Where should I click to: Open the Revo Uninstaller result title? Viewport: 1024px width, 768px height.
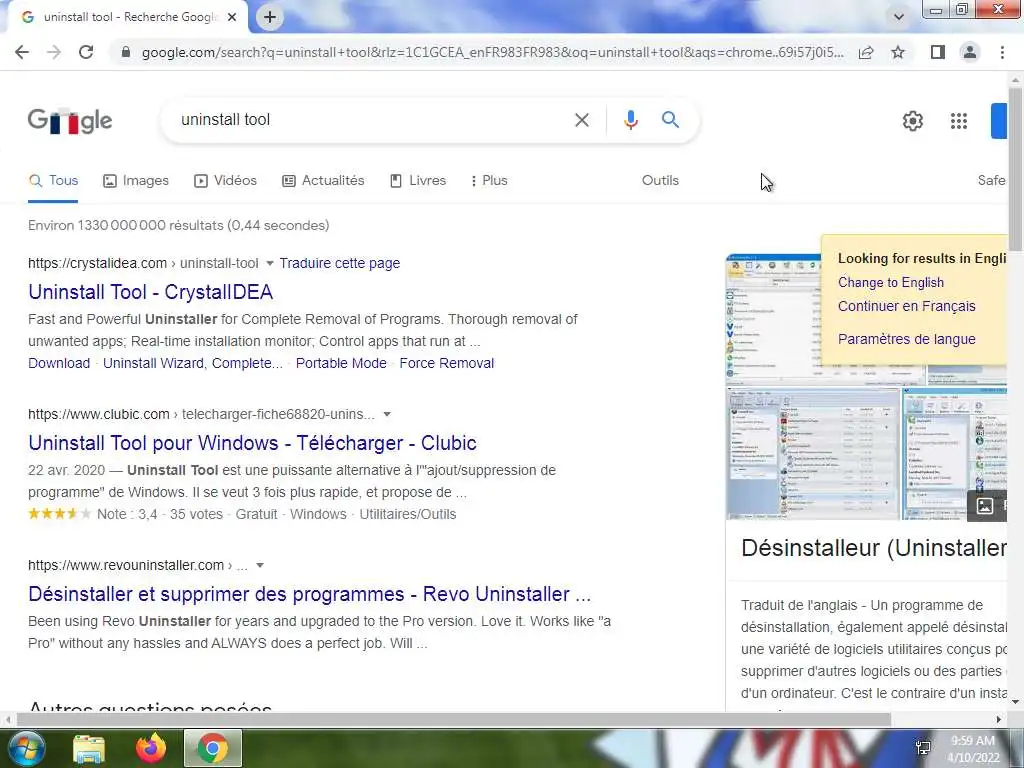pyautogui.click(x=310, y=594)
